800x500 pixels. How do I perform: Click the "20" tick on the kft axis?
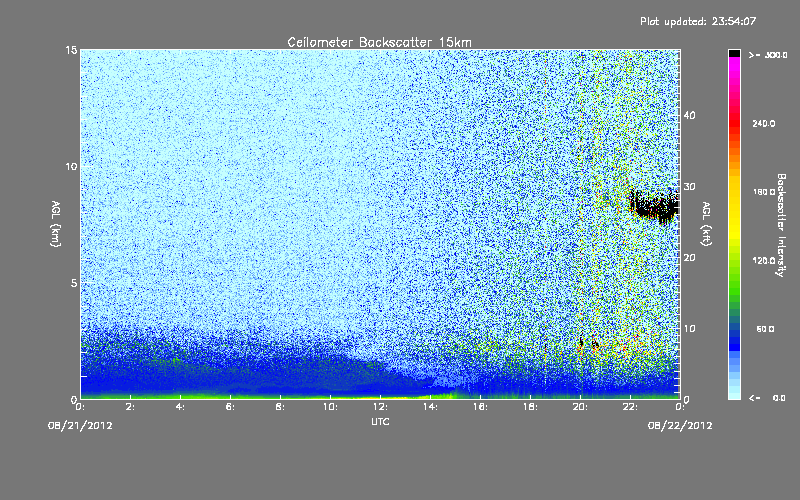pos(689,258)
